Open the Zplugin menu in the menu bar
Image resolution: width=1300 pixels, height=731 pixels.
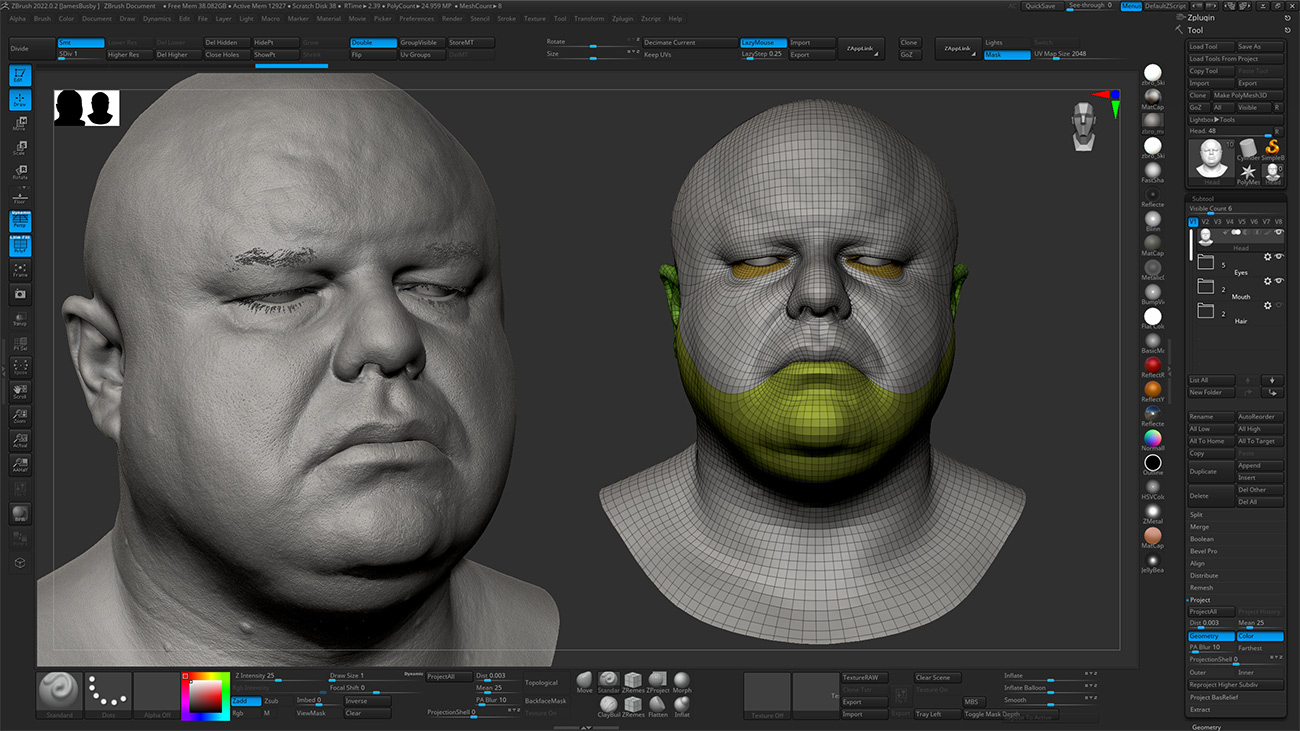[623, 17]
